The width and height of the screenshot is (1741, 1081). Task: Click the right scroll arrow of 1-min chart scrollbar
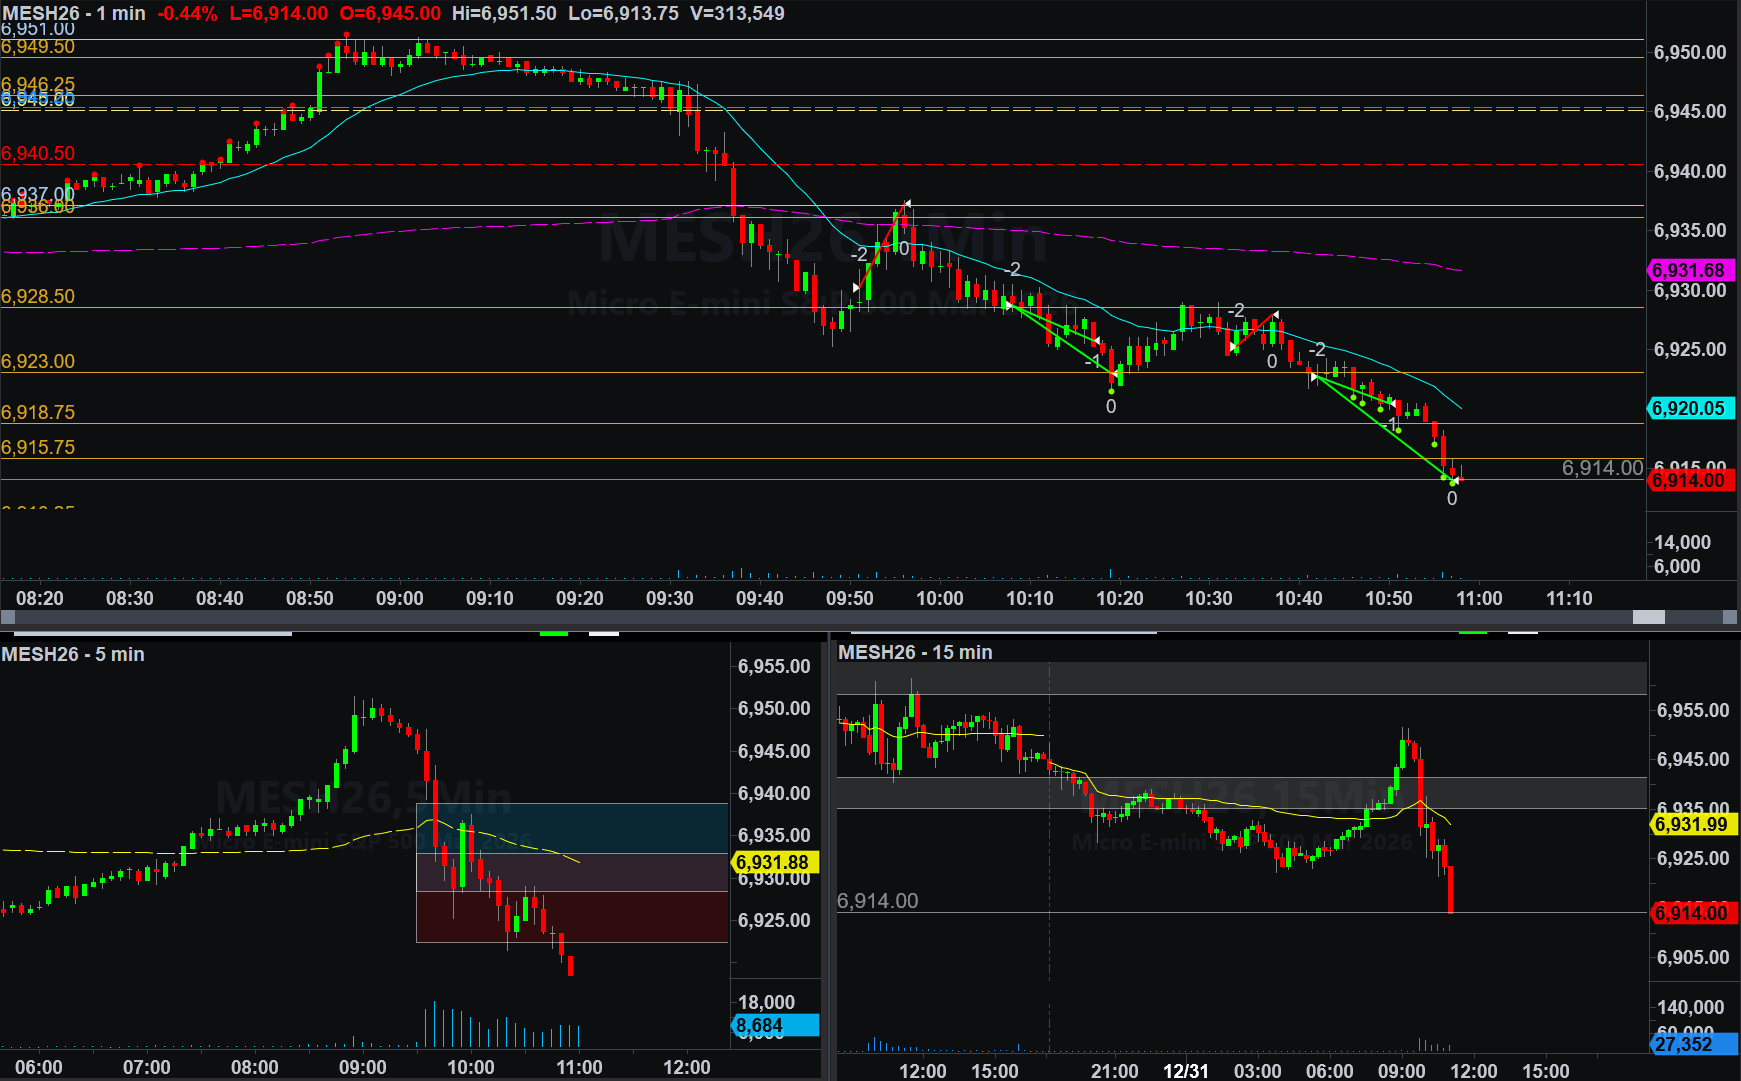click(x=1731, y=618)
